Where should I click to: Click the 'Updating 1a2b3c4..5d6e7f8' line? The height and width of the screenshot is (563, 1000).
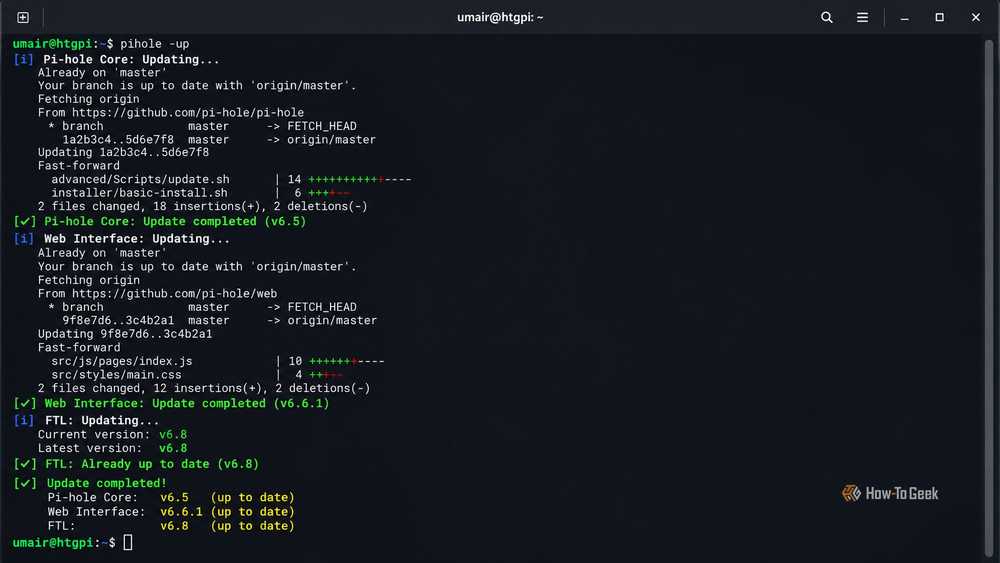coord(123,152)
